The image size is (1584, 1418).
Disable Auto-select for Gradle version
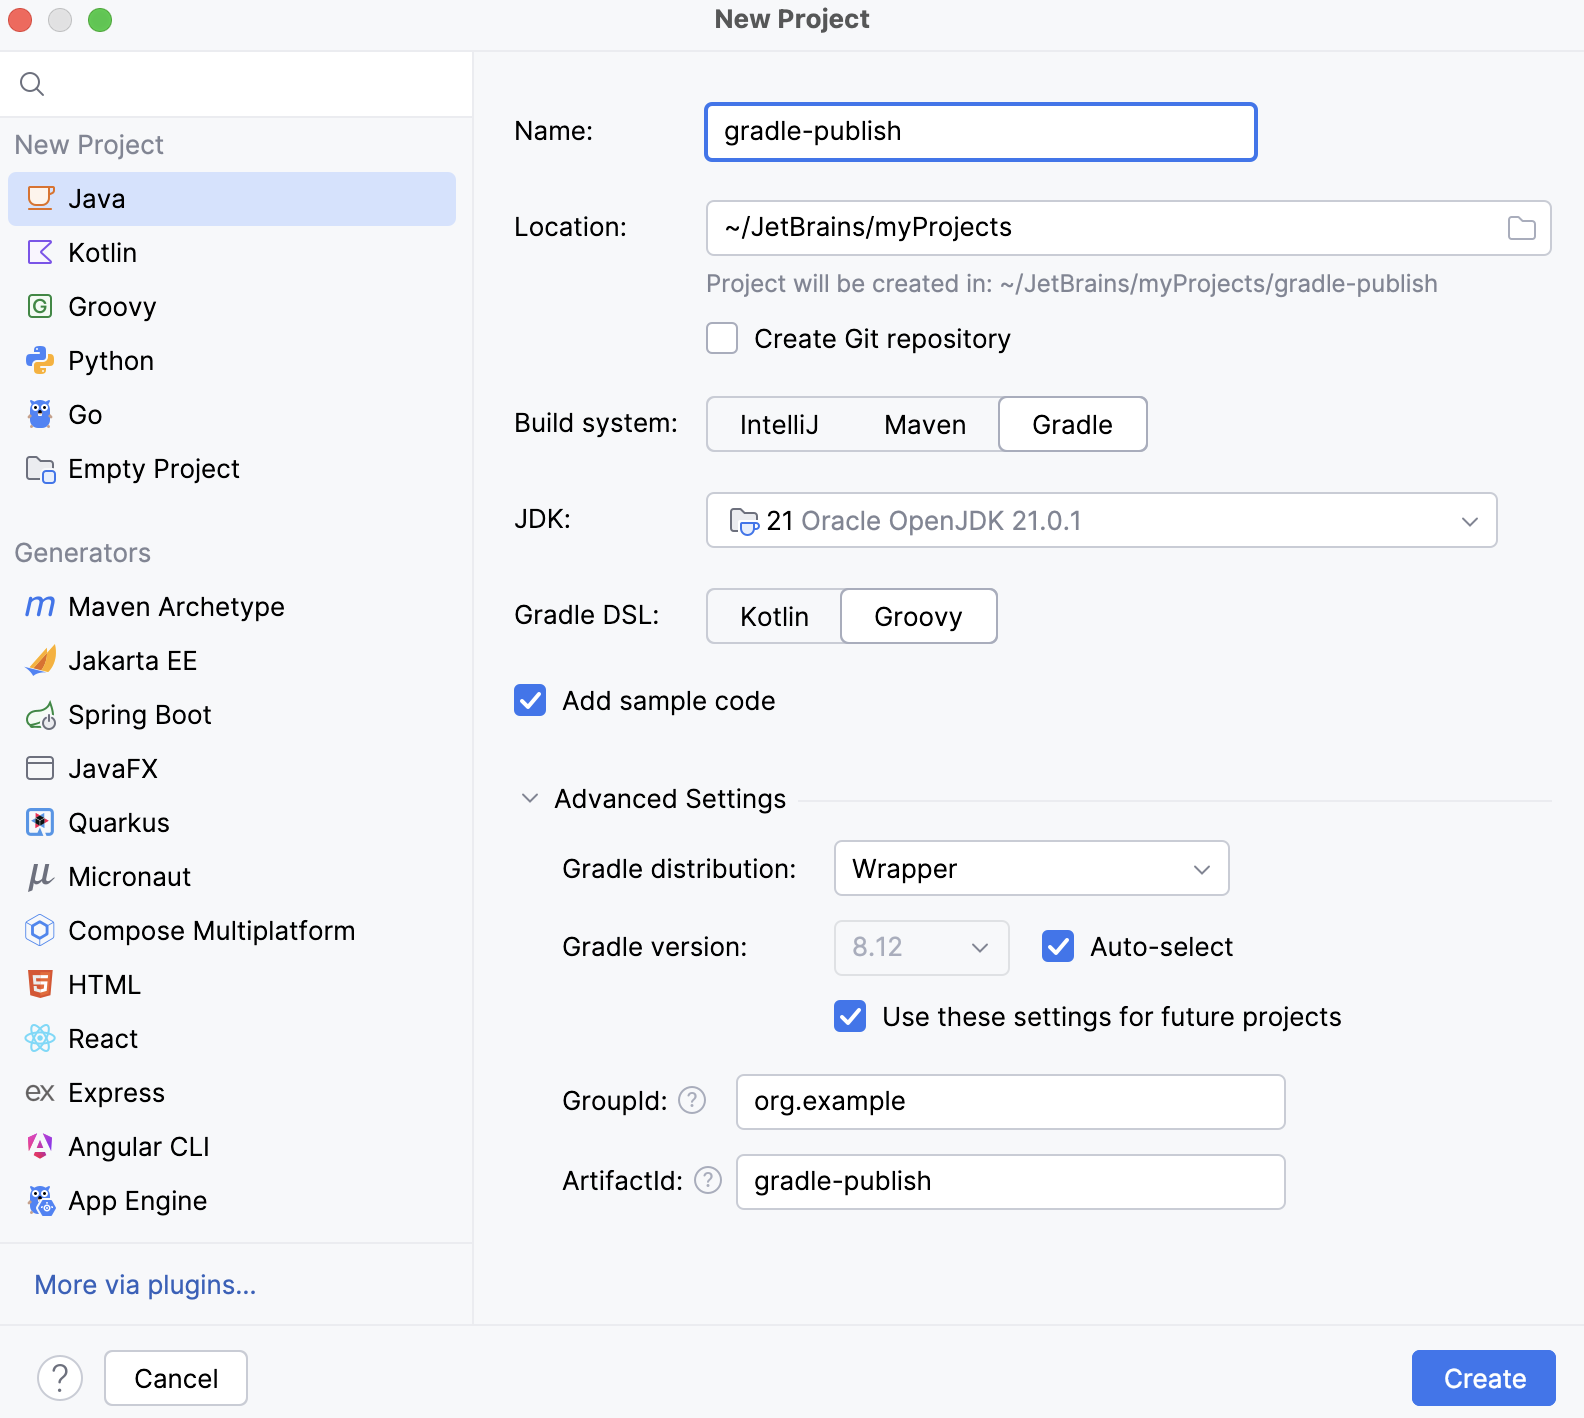click(x=1058, y=946)
